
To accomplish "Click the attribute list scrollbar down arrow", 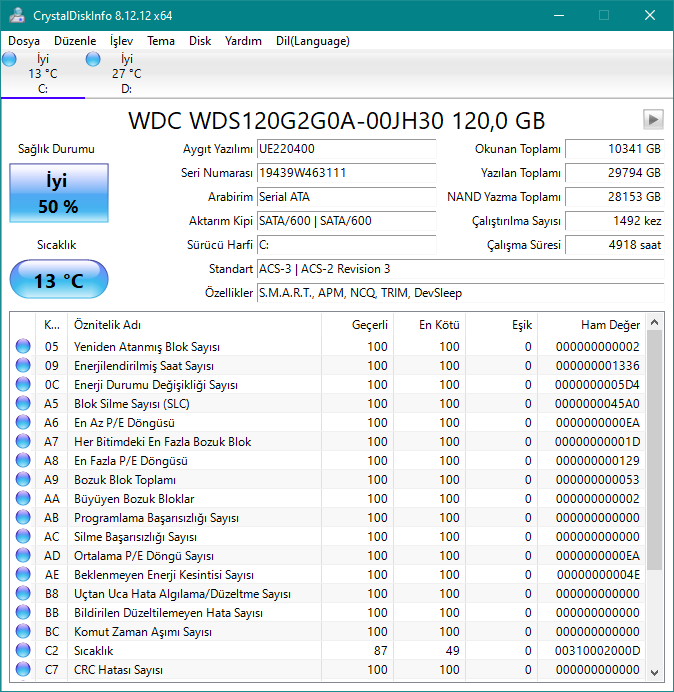I will (x=655, y=672).
